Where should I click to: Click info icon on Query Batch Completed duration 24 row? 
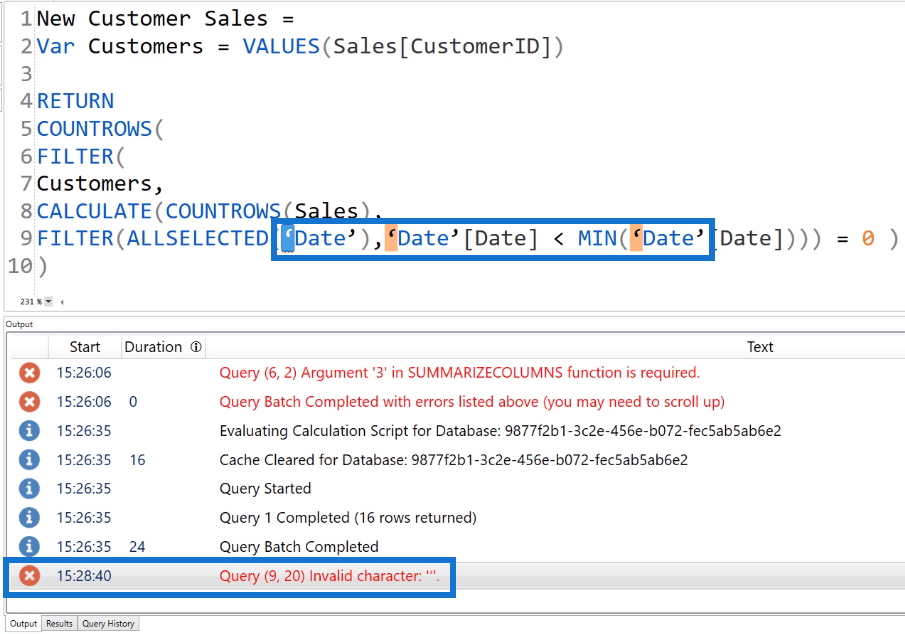(x=29, y=546)
